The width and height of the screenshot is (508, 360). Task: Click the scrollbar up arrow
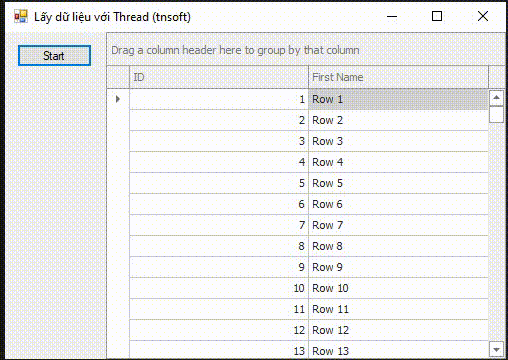tap(496, 98)
